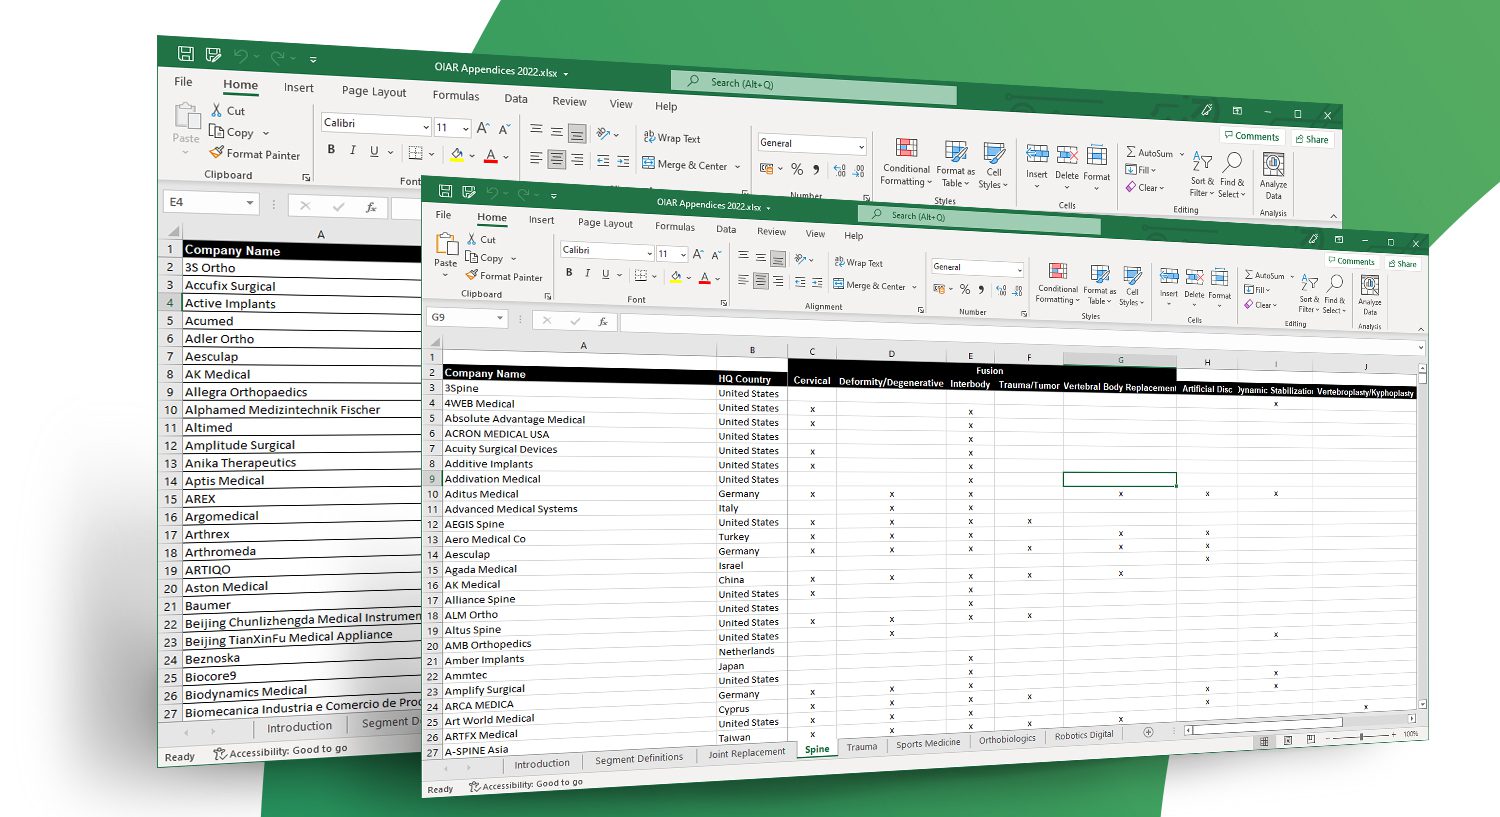Open Conditional Formatting in front window
This screenshot has width=1500, height=817.
(1057, 285)
